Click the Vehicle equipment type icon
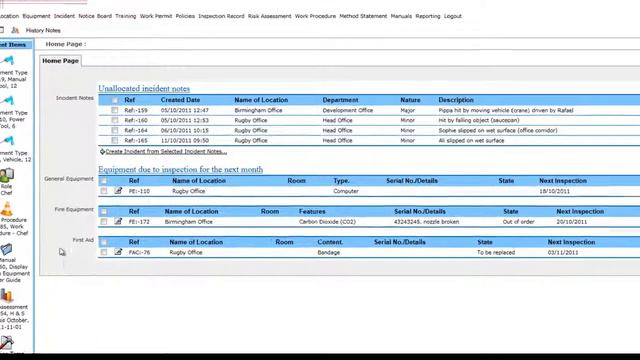 point(8,141)
